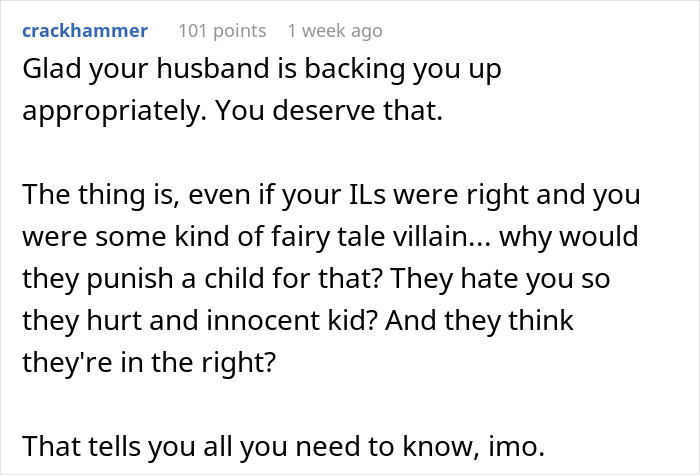This screenshot has height=475, width=700.
Task: Click the phrase 'They hate you so'
Action: coord(500,279)
